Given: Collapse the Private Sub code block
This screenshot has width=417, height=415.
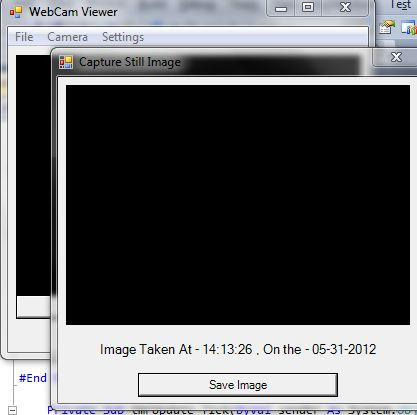Looking at the screenshot, I should point(12,410).
